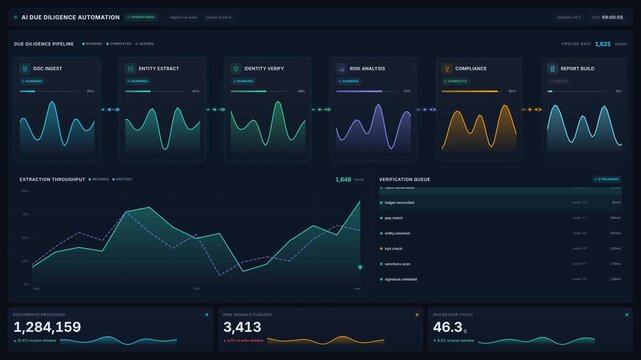
Task: Toggle the Completed legend filter
Action: click(119, 44)
